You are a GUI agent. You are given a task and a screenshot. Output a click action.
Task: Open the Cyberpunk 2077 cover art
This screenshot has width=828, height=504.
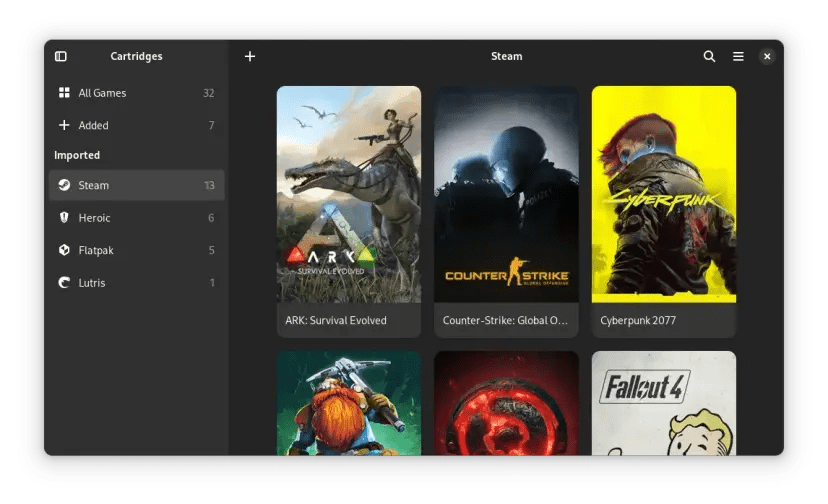664,194
